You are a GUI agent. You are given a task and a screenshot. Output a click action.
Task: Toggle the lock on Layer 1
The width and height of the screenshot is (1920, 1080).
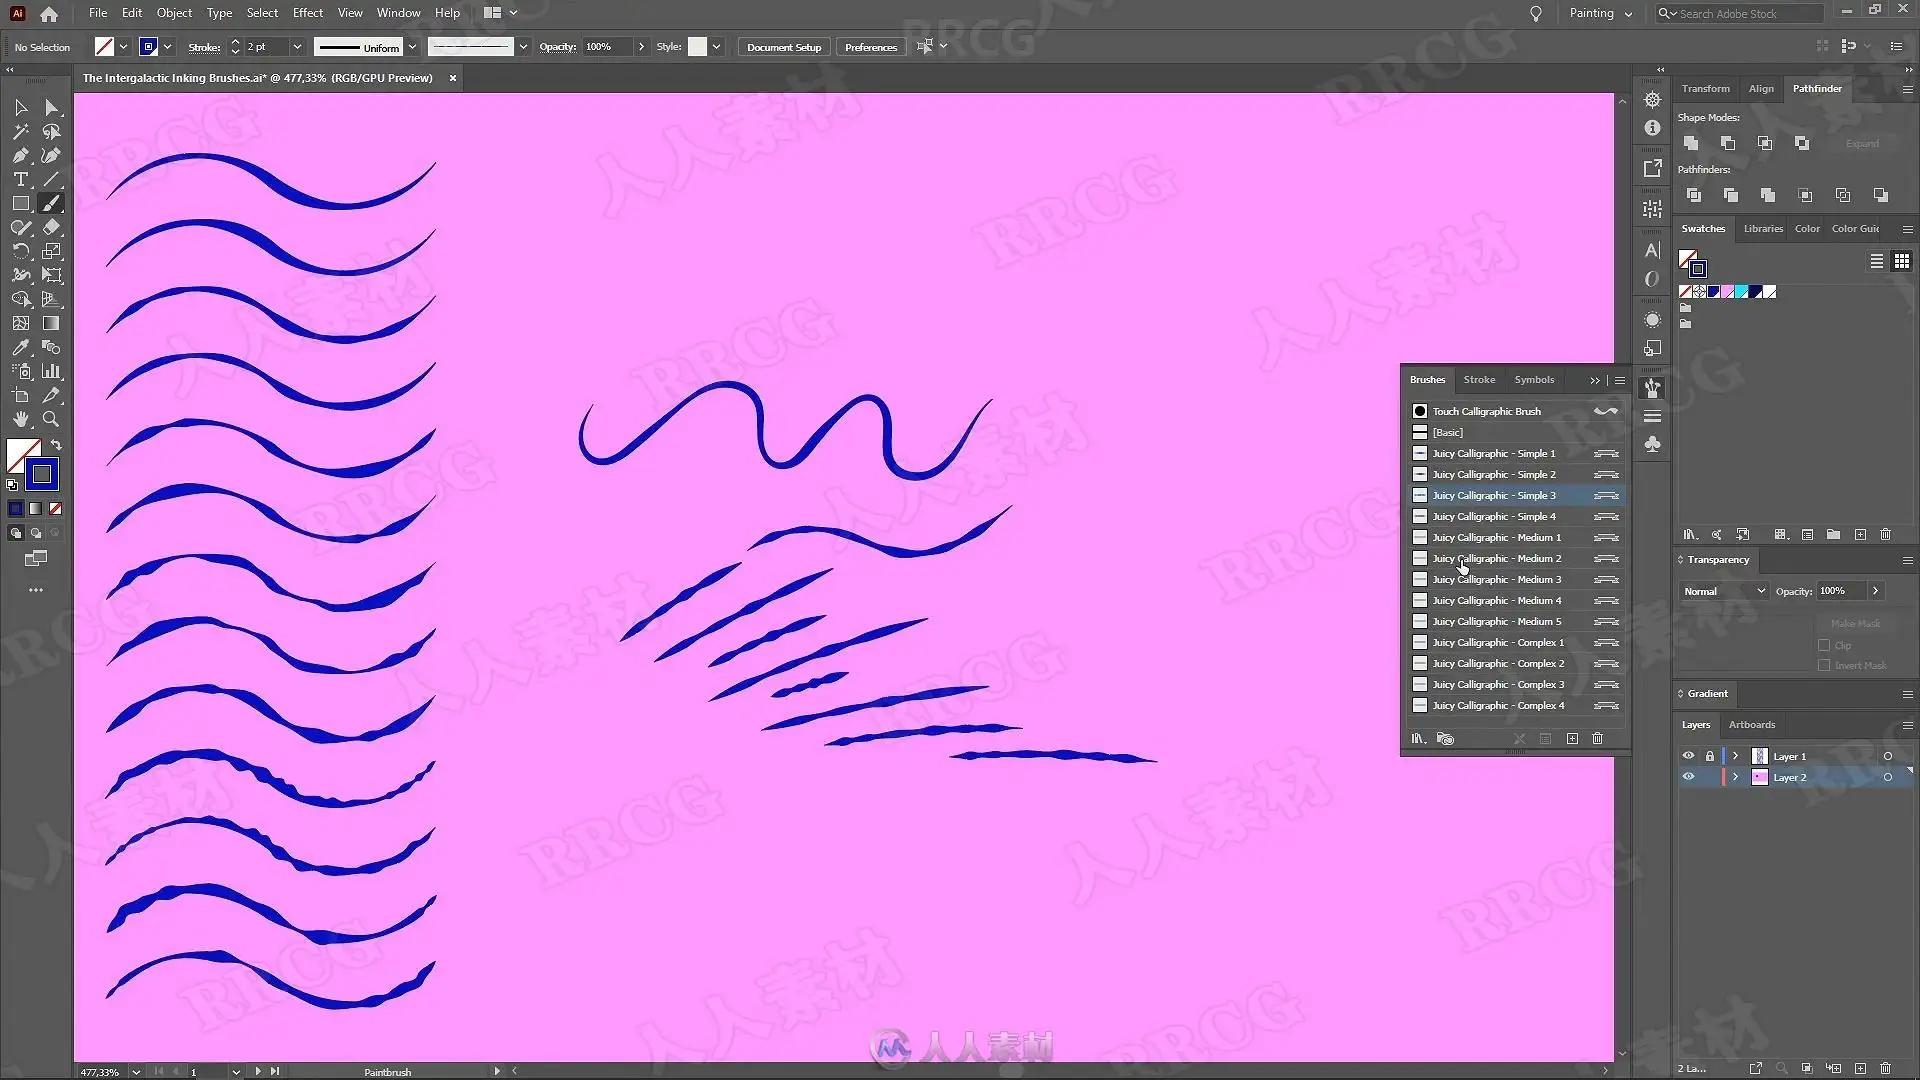pyautogui.click(x=1710, y=756)
